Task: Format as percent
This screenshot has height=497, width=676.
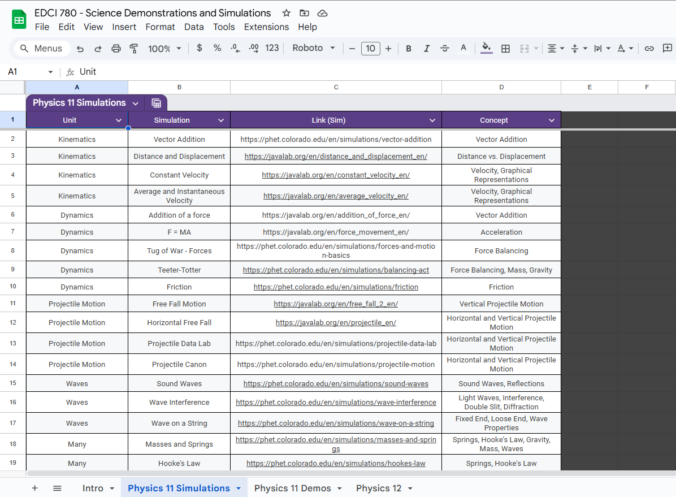Action: coord(217,48)
